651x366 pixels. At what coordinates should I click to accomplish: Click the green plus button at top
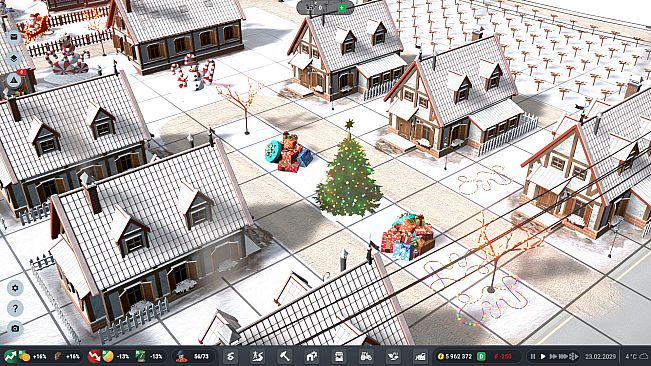click(341, 7)
